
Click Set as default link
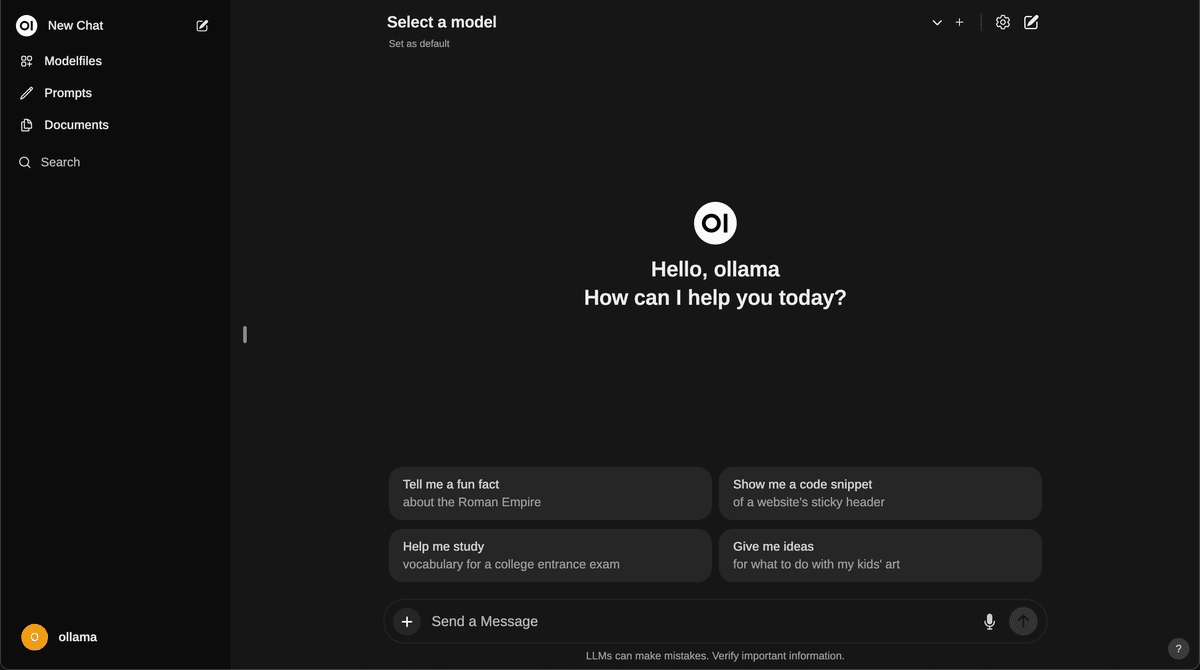[419, 44]
